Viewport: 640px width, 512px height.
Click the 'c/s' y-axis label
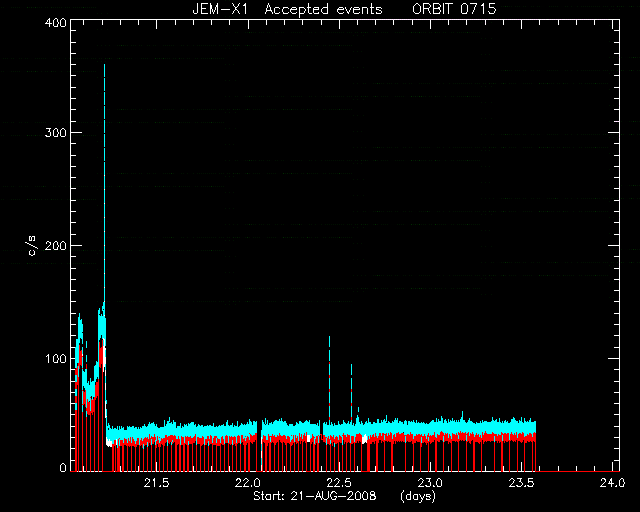click(x=33, y=246)
